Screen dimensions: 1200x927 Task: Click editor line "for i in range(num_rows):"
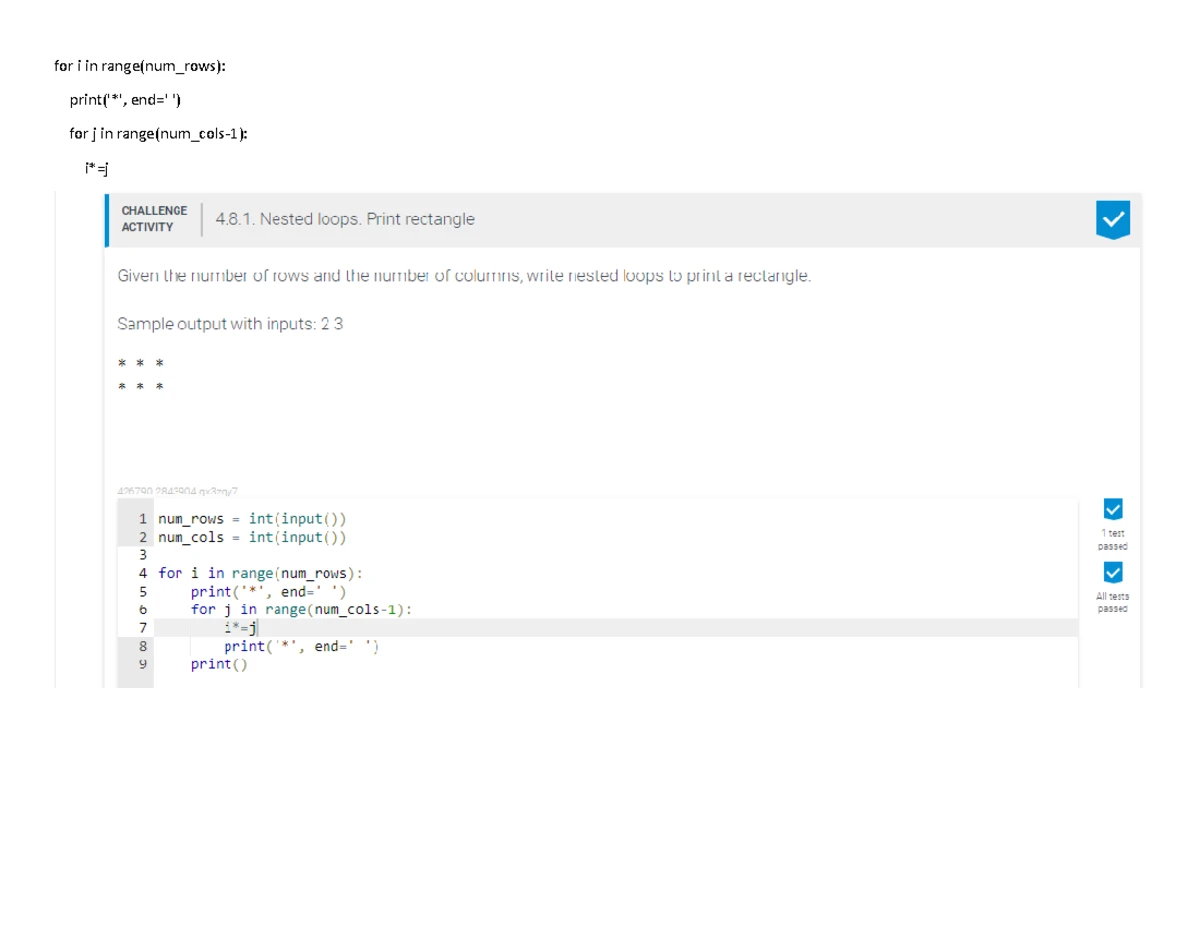[x=260, y=574]
